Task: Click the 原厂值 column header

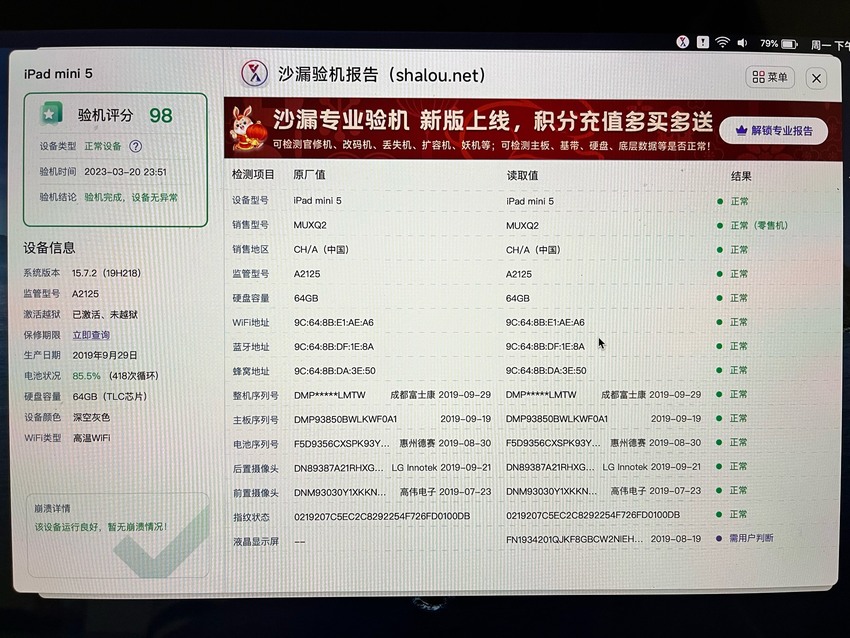Action: [309, 175]
